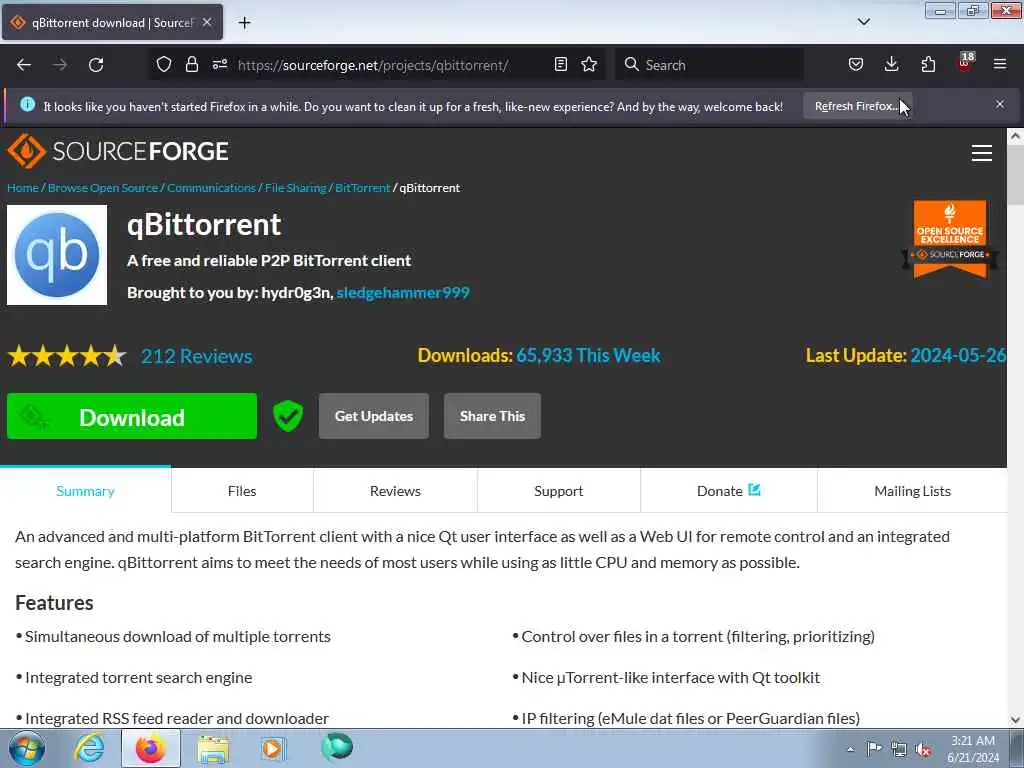This screenshot has height=768, width=1024.
Task: Click the 65,933 This Week downloads link
Action: click(x=588, y=355)
